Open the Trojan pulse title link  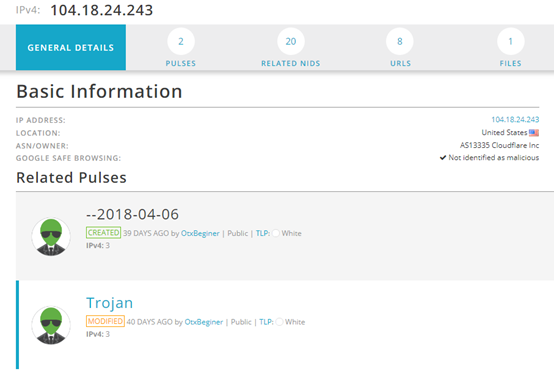click(110, 303)
